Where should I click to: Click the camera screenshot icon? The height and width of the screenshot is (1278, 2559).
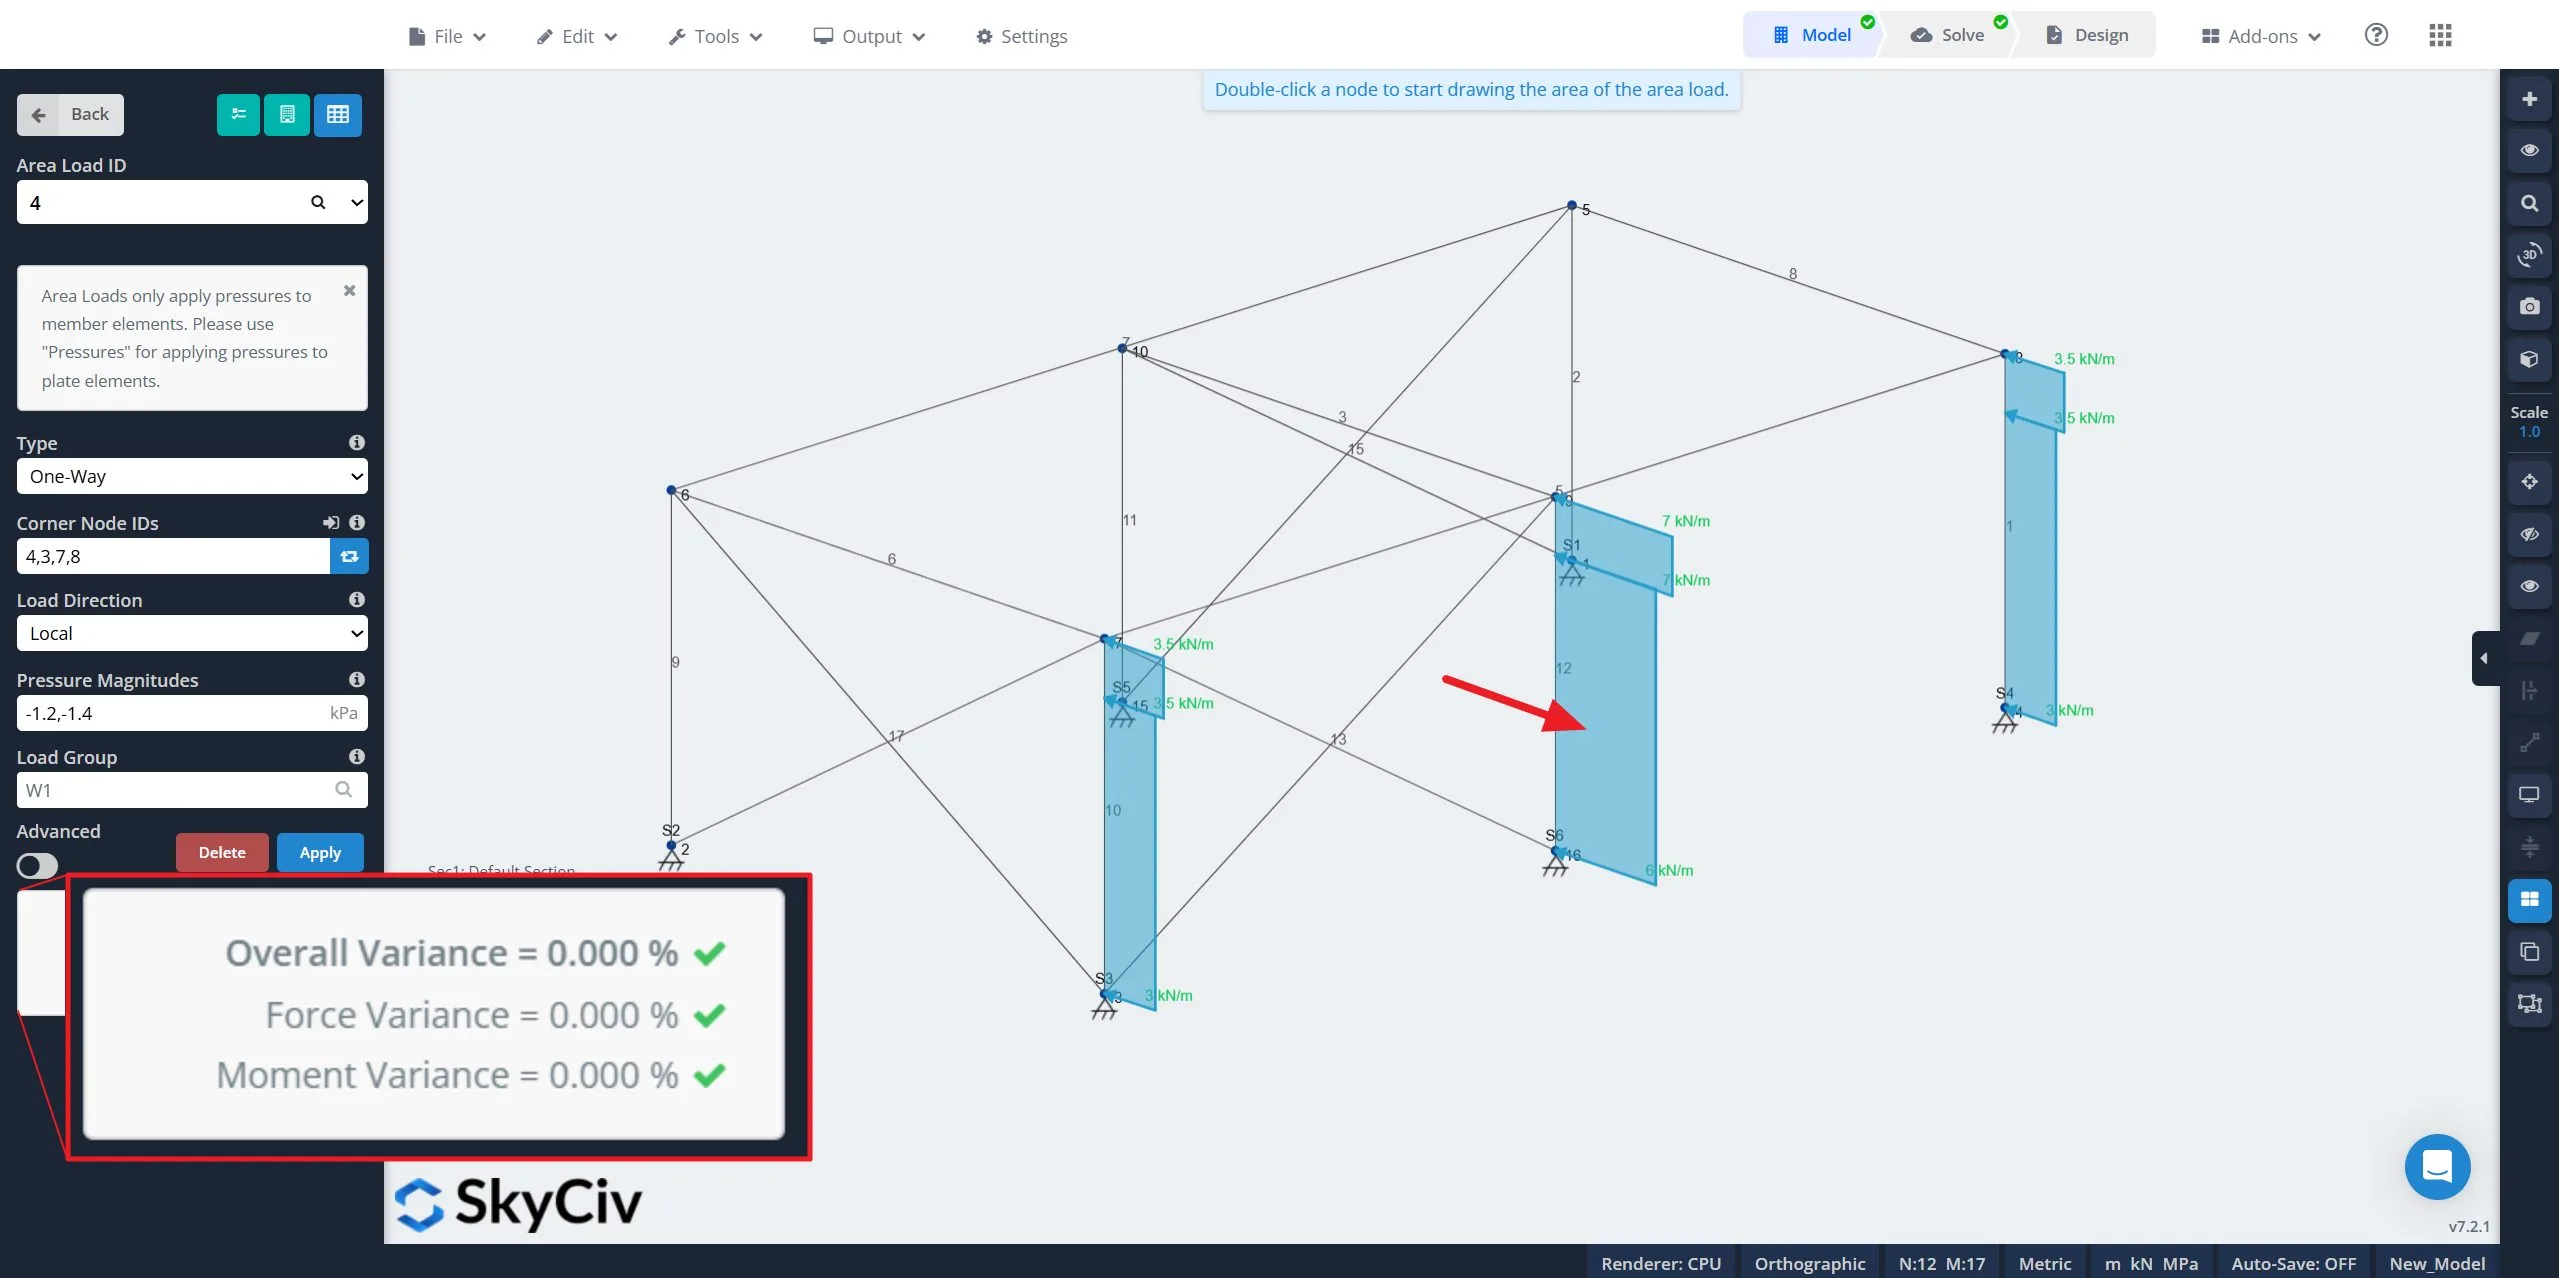(x=2529, y=306)
